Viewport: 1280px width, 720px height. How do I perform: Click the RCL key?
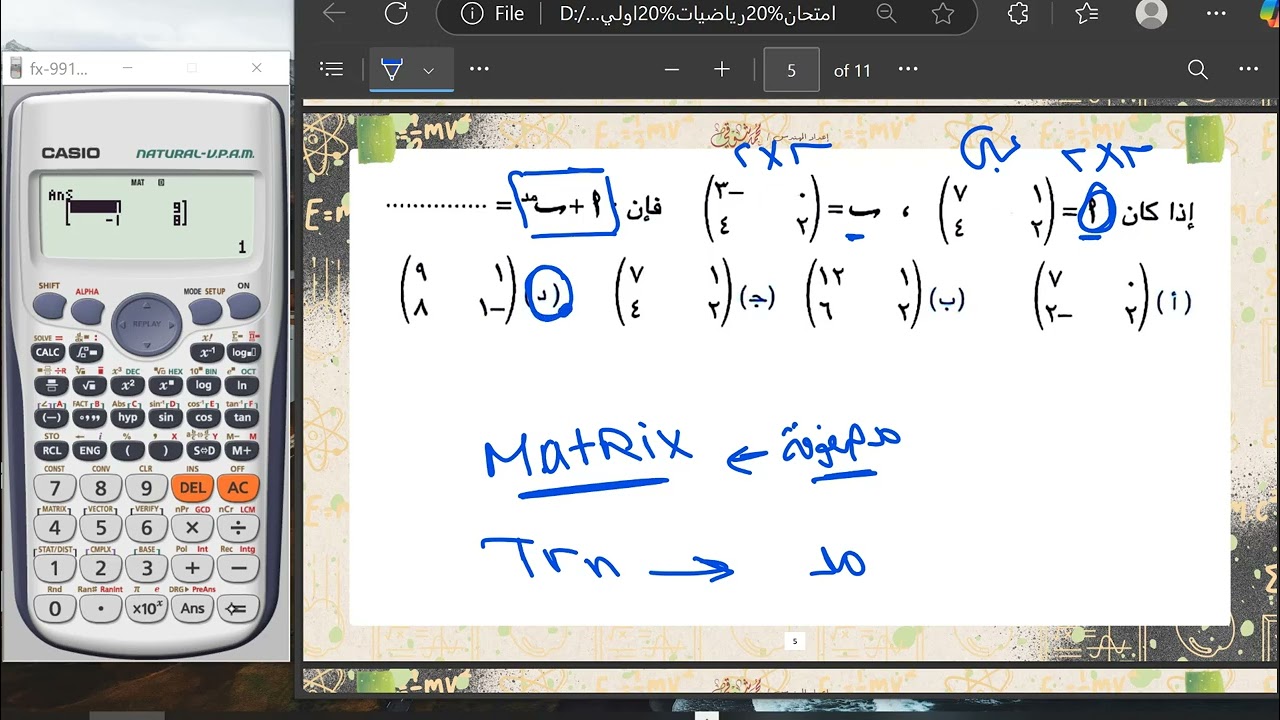(51, 451)
